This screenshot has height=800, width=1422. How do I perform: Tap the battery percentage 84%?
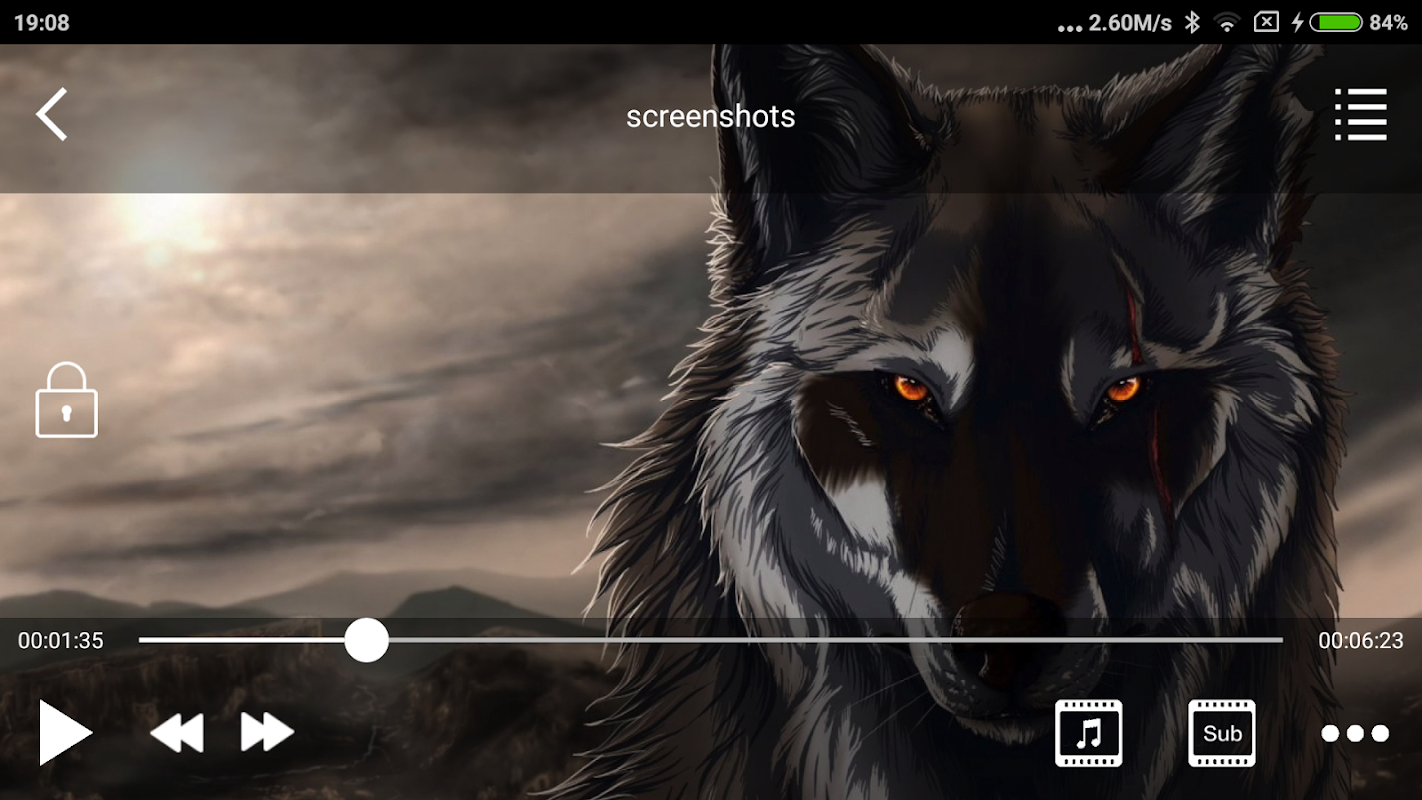click(x=1389, y=22)
